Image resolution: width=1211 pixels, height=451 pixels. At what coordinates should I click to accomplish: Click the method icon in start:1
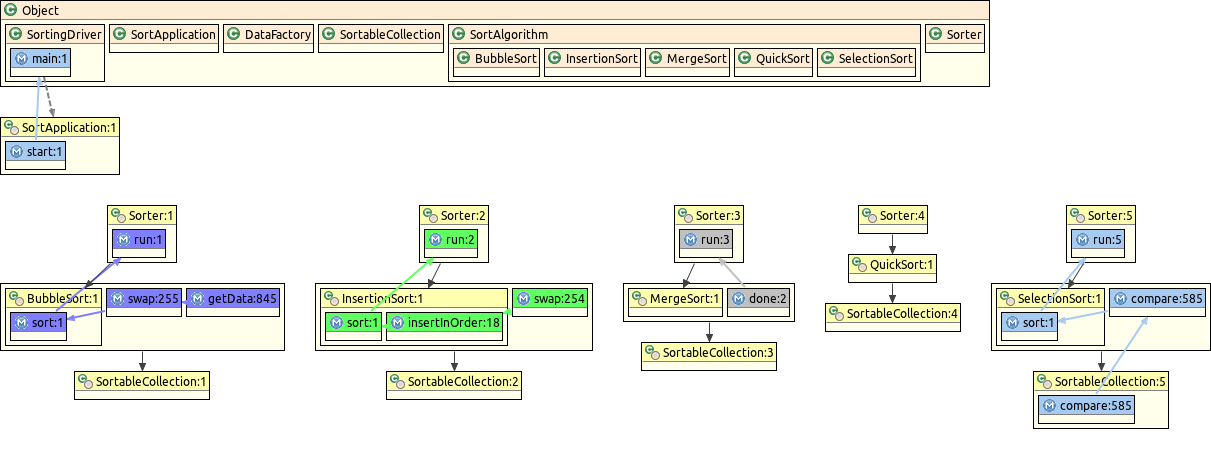click(x=15, y=152)
